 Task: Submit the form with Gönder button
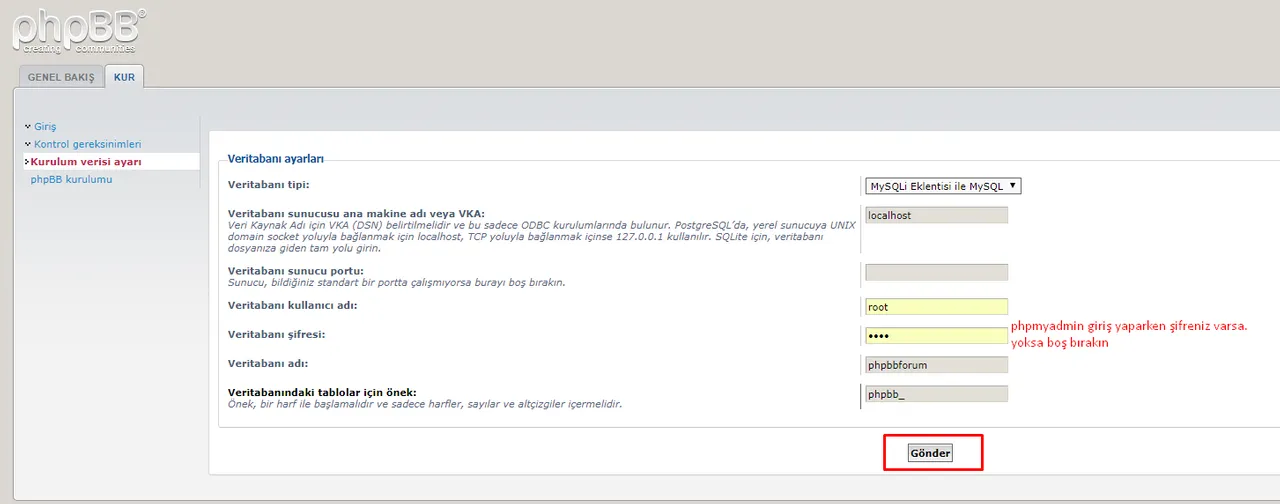pyautogui.click(x=930, y=453)
